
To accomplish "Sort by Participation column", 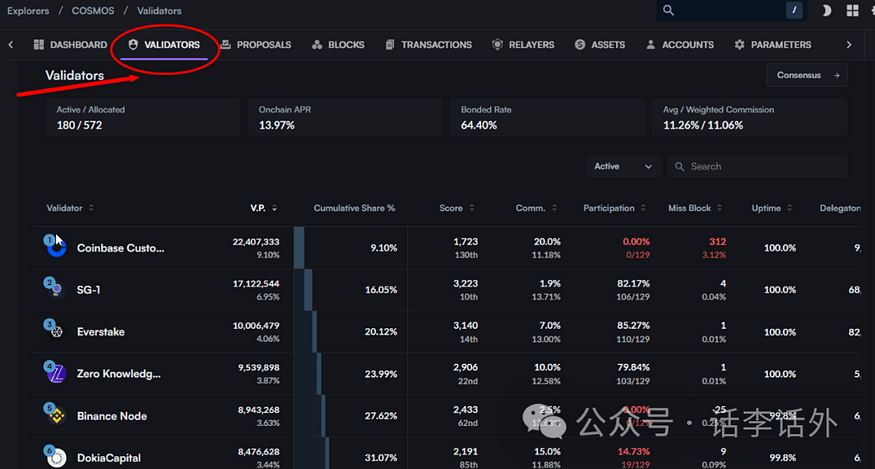I will coord(614,208).
